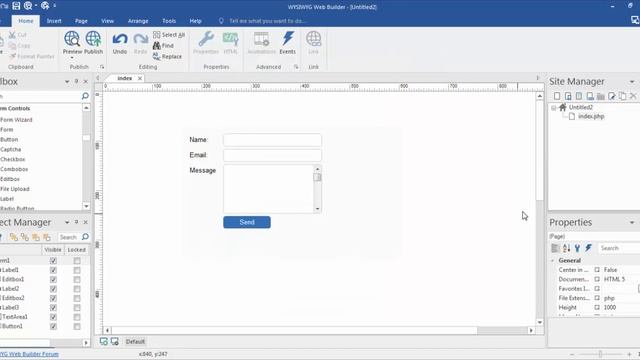Click the Name edit box on the canvas
Viewport: 640px width, 360px height.
coord(272,140)
